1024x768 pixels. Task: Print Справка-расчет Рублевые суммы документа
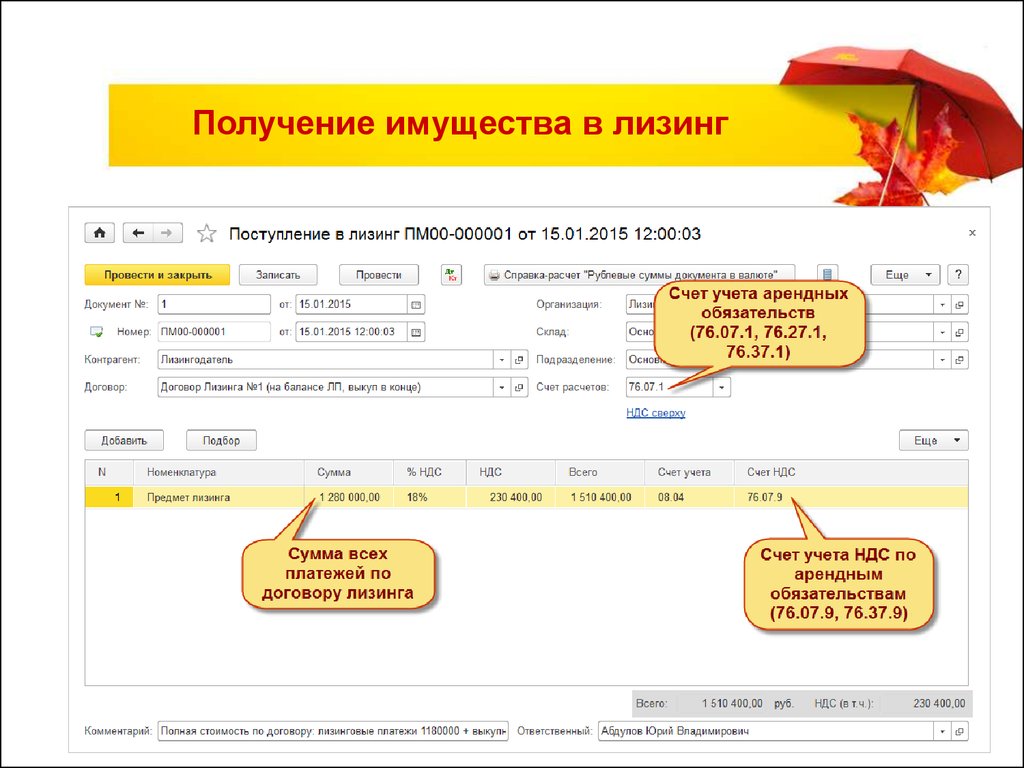[x=639, y=275]
